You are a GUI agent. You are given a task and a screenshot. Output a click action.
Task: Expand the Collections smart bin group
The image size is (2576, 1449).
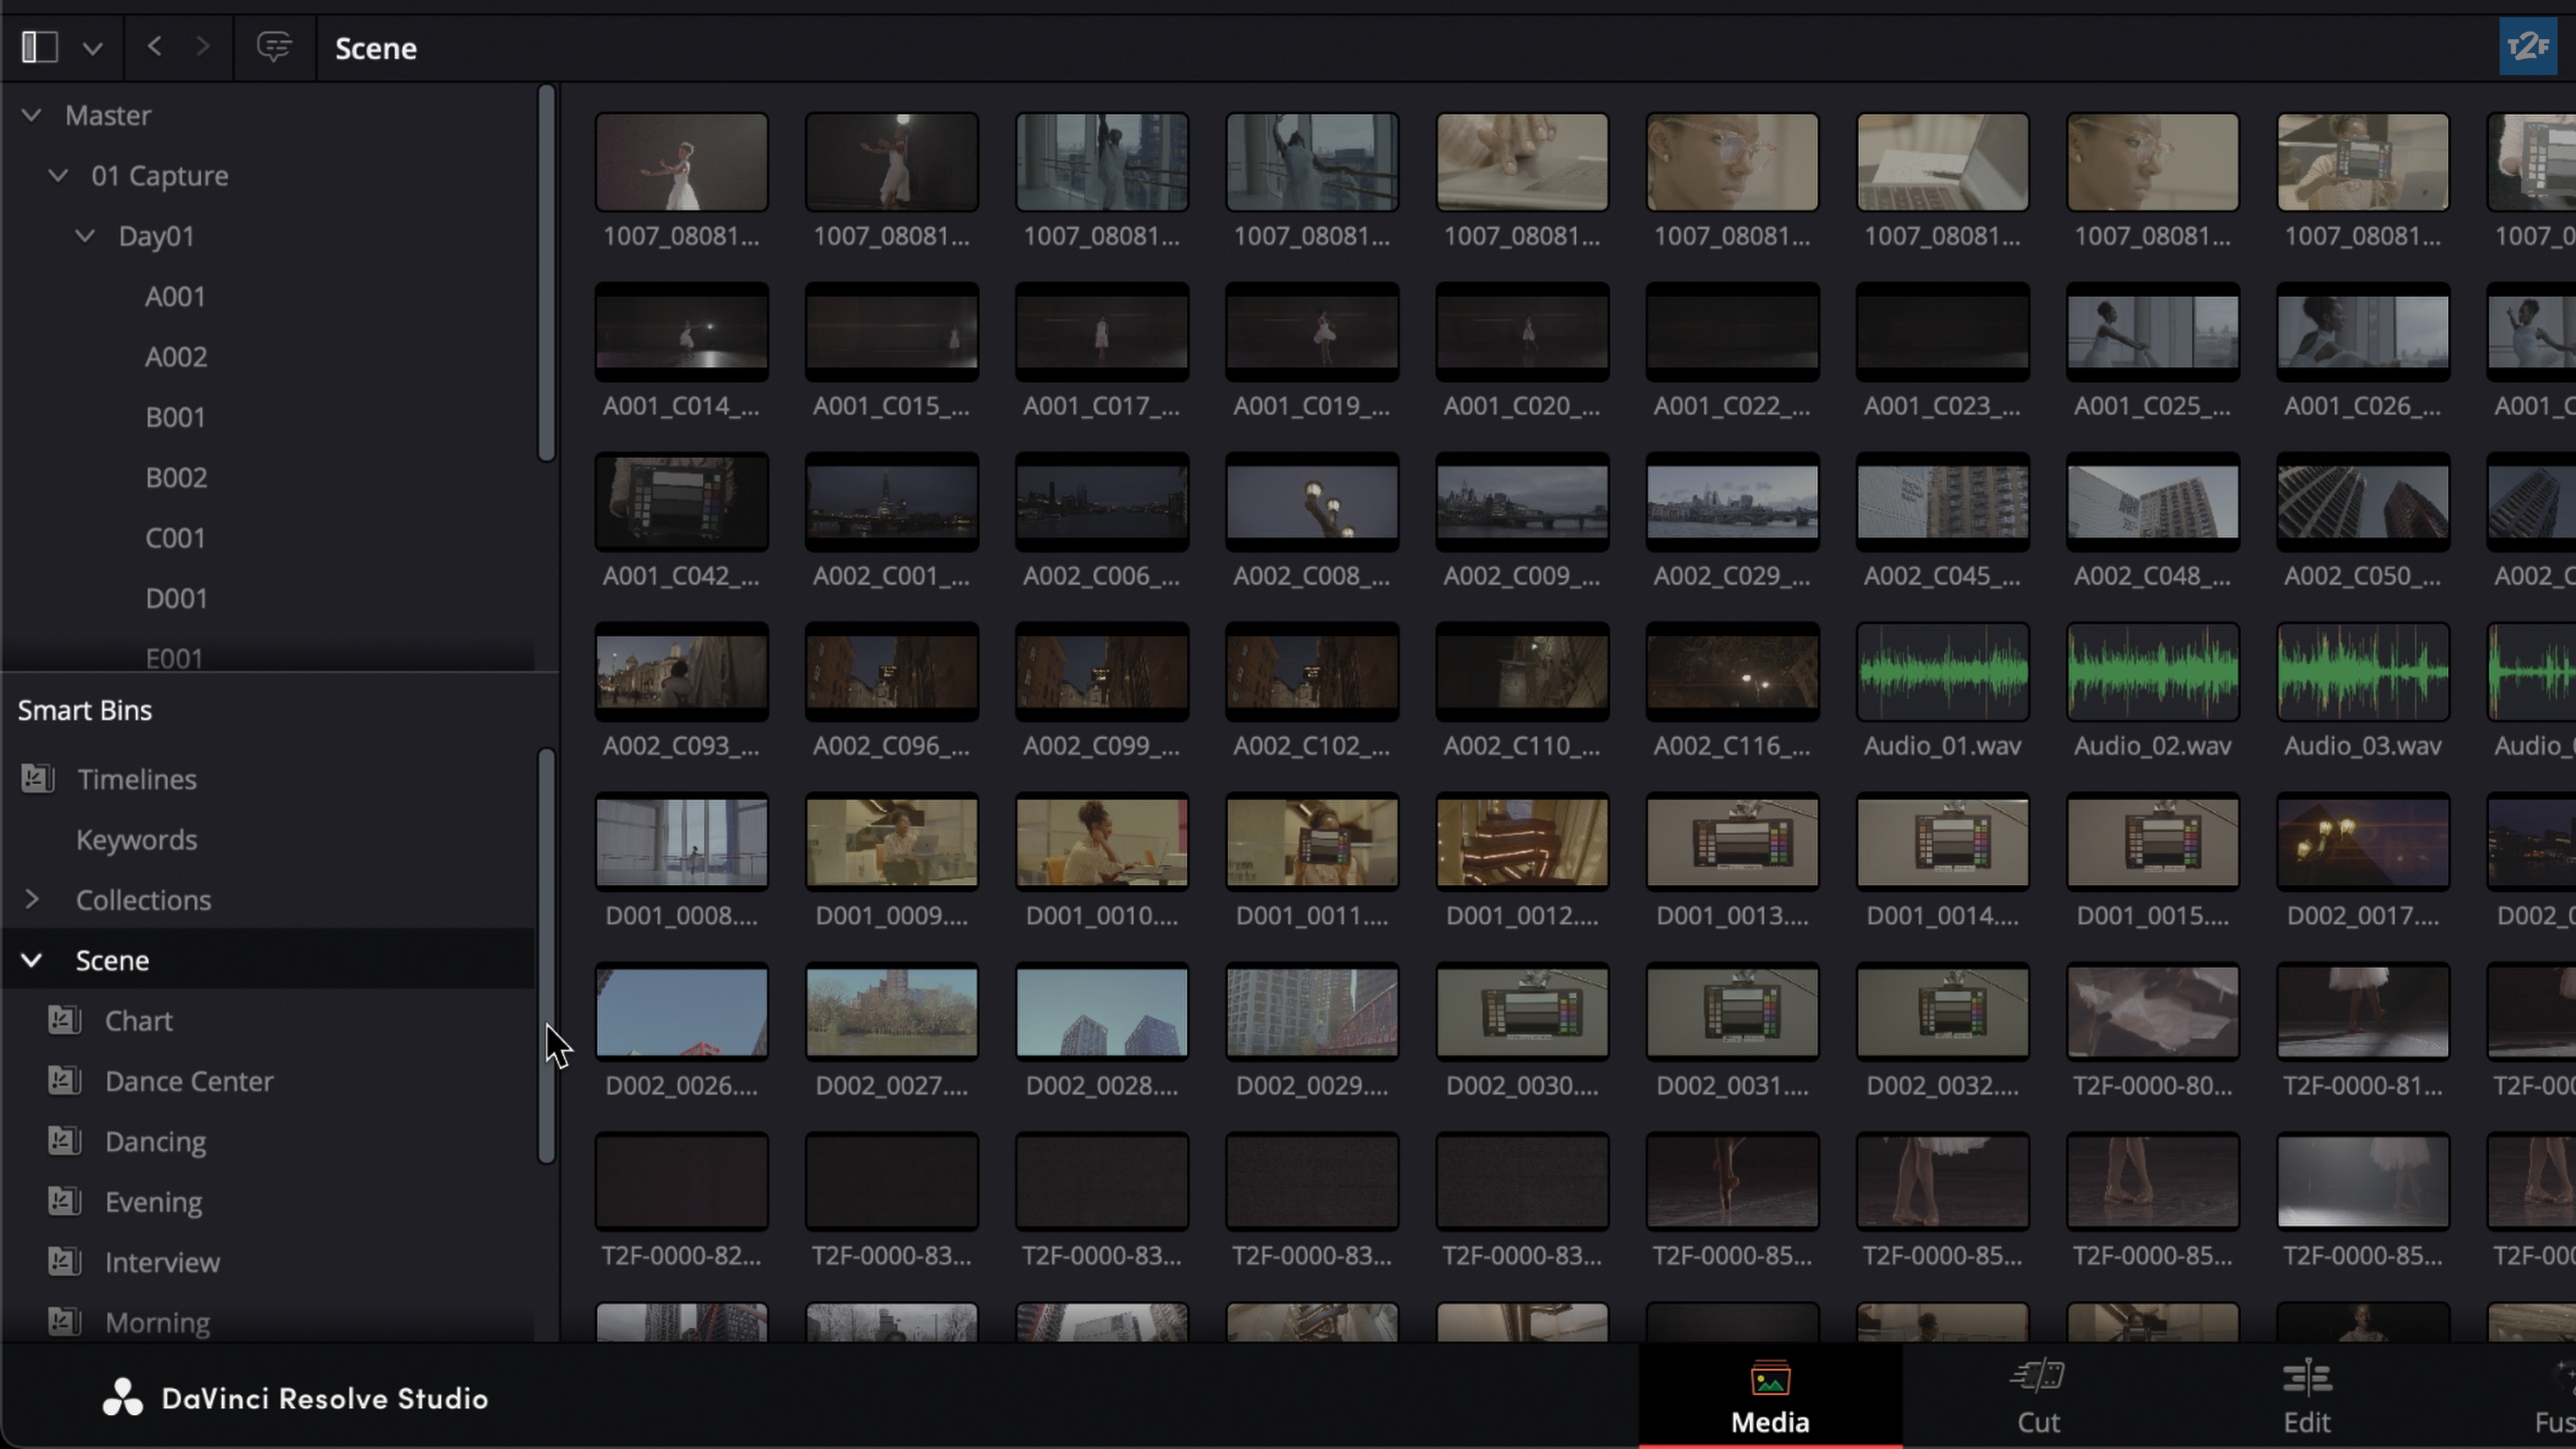(x=32, y=899)
